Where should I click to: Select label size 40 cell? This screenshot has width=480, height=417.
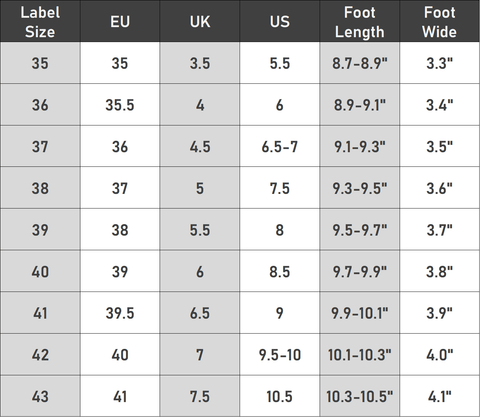(40, 271)
